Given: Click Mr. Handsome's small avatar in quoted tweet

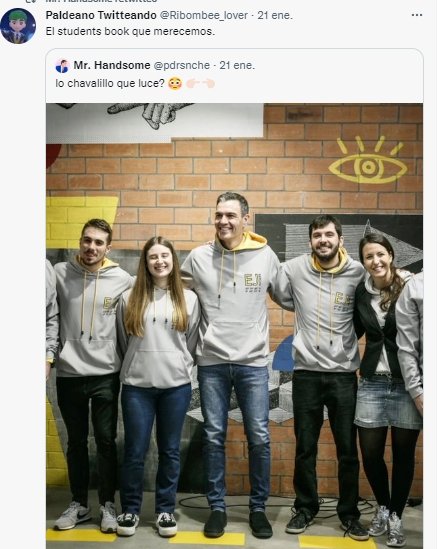Looking at the screenshot, I should (x=62, y=65).
